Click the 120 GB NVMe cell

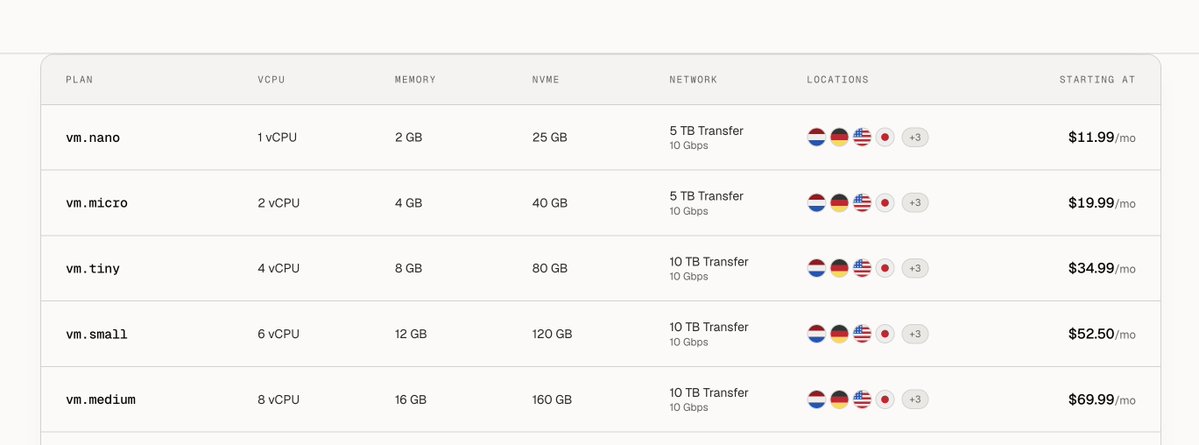coord(552,334)
